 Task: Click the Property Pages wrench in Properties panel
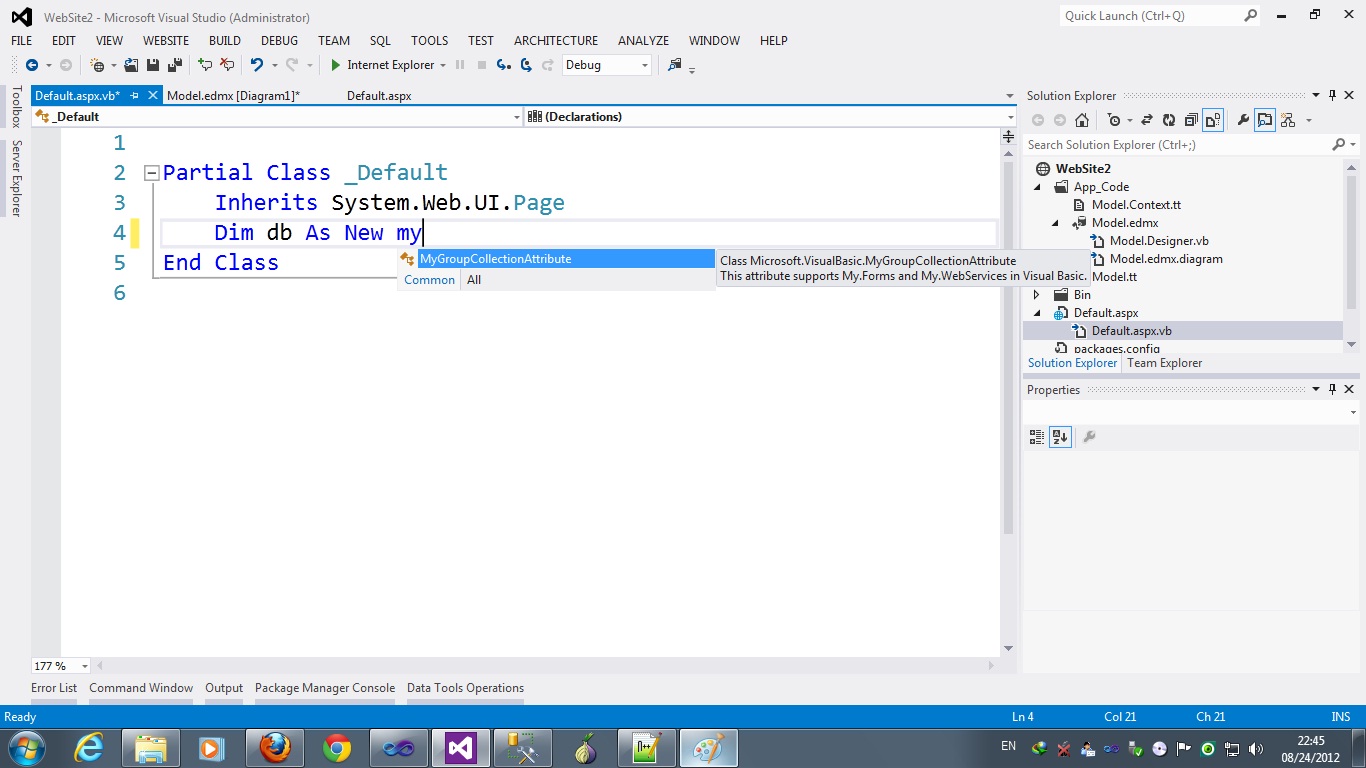pos(1089,437)
